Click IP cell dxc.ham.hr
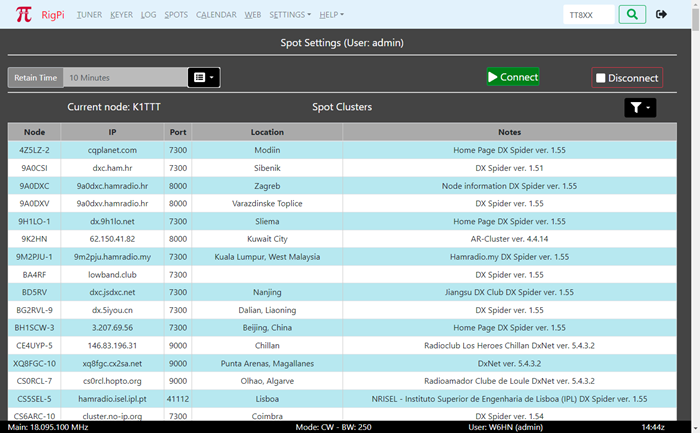700x433 pixels. click(112, 168)
